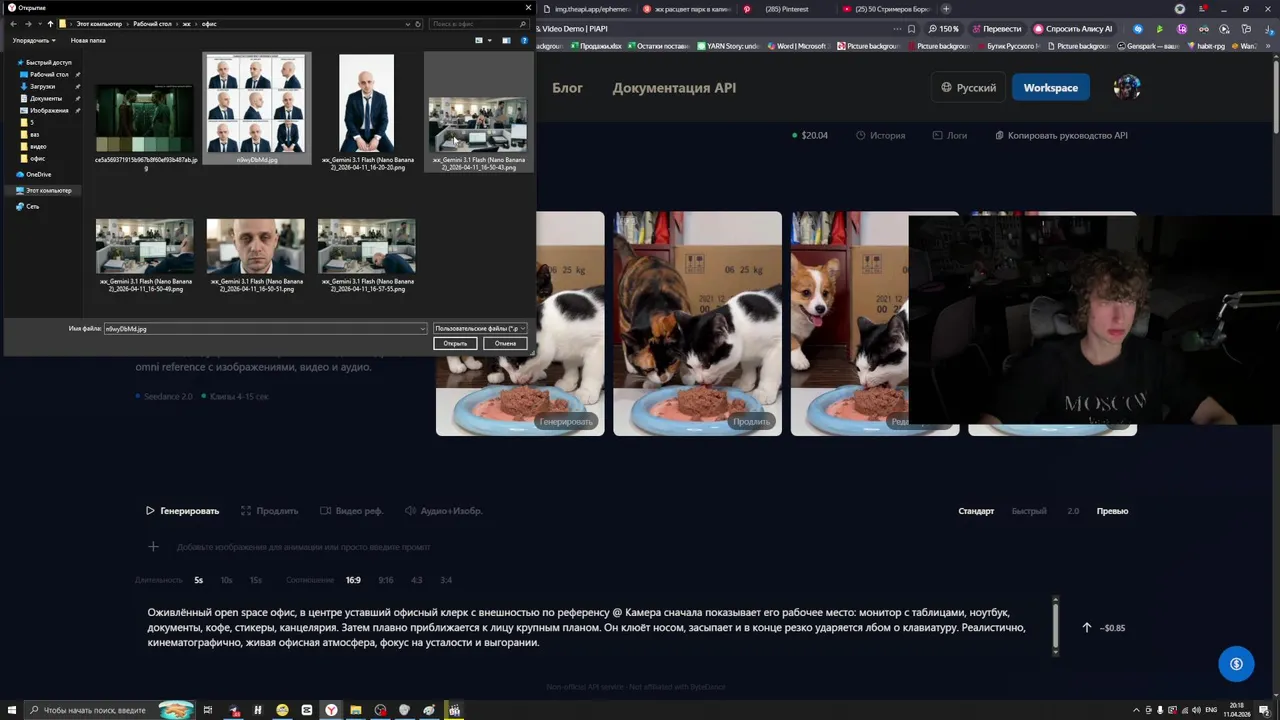The image size is (1280, 720).
Task: Click the Workspace button
Action: coord(1050,88)
